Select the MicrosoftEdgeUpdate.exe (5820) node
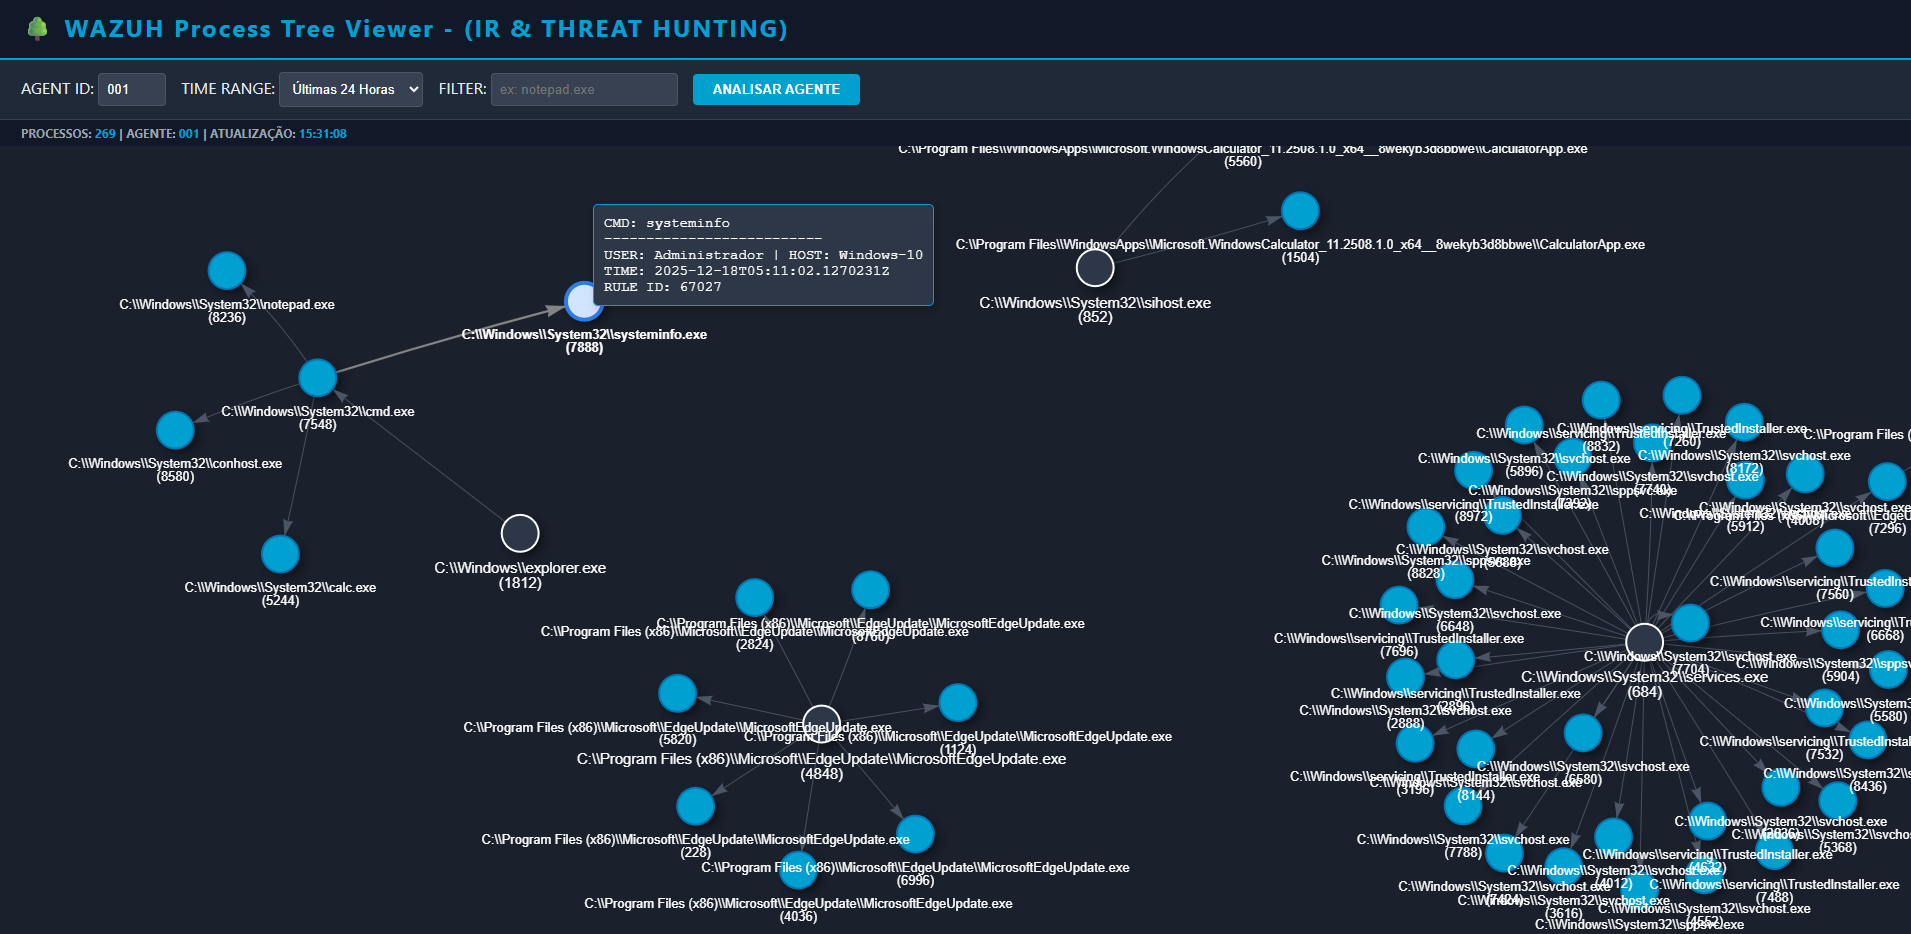 click(677, 694)
